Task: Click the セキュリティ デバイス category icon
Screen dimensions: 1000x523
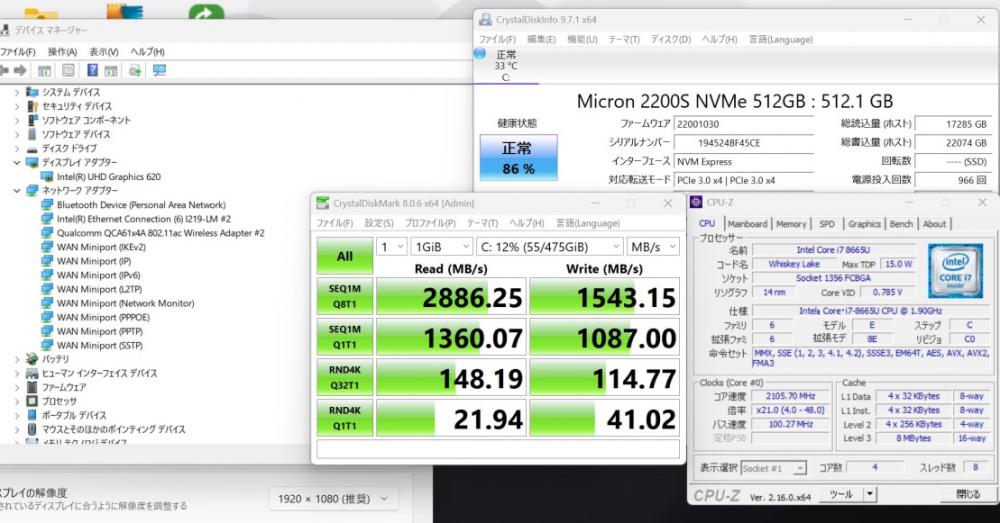Action: point(32,107)
